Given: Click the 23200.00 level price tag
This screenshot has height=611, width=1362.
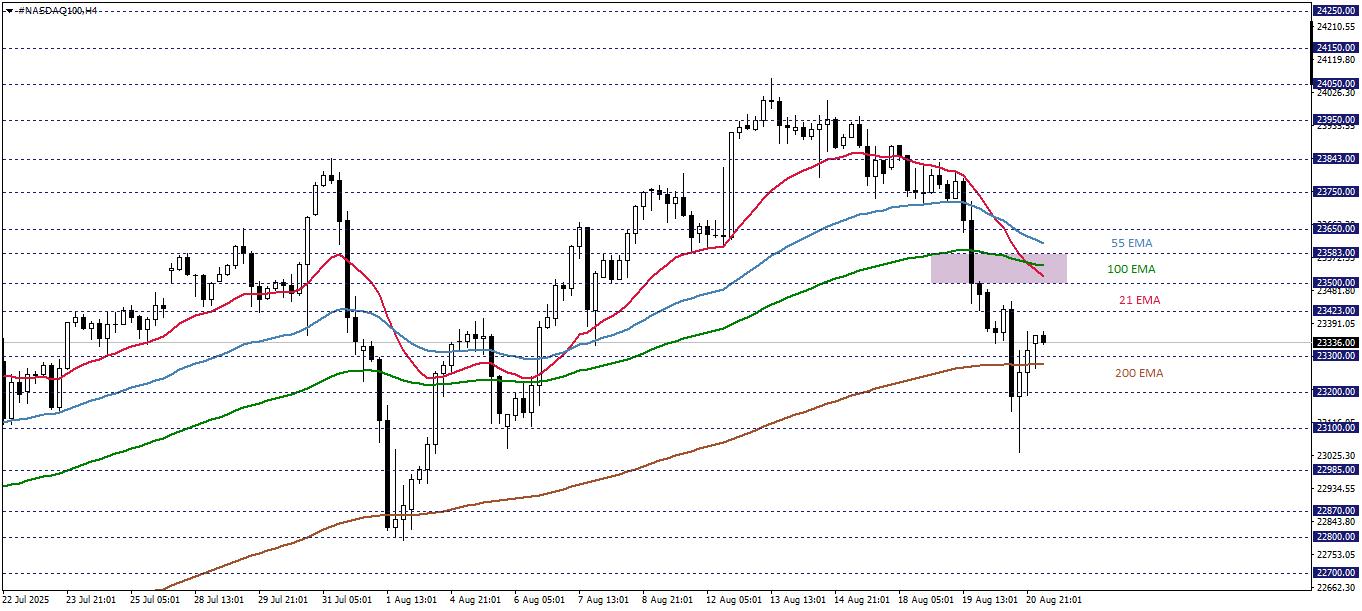Looking at the screenshot, I should [1335, 391].
